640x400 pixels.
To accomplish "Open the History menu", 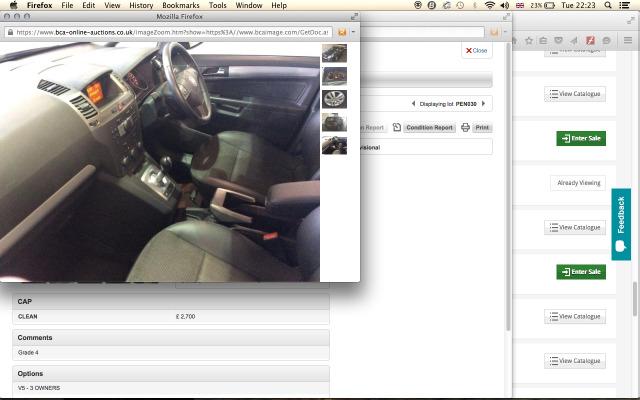I will 141,5.
